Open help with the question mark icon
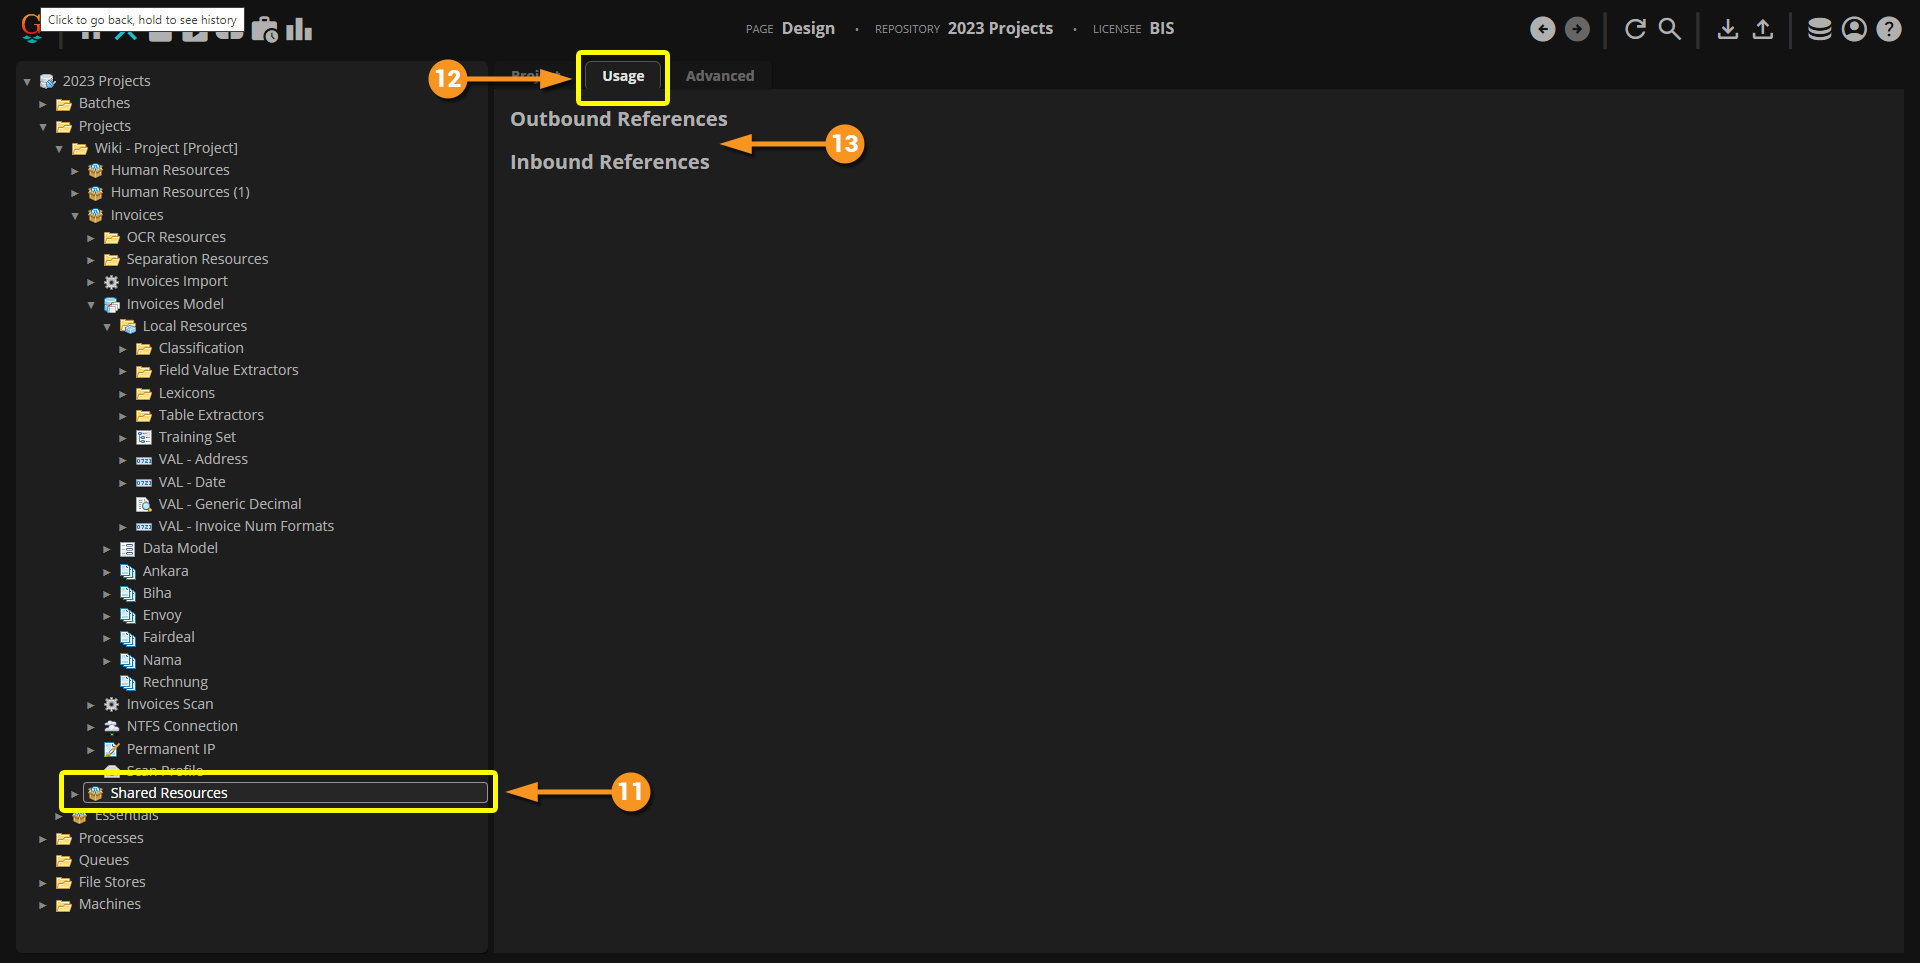 click(1889, 29)
